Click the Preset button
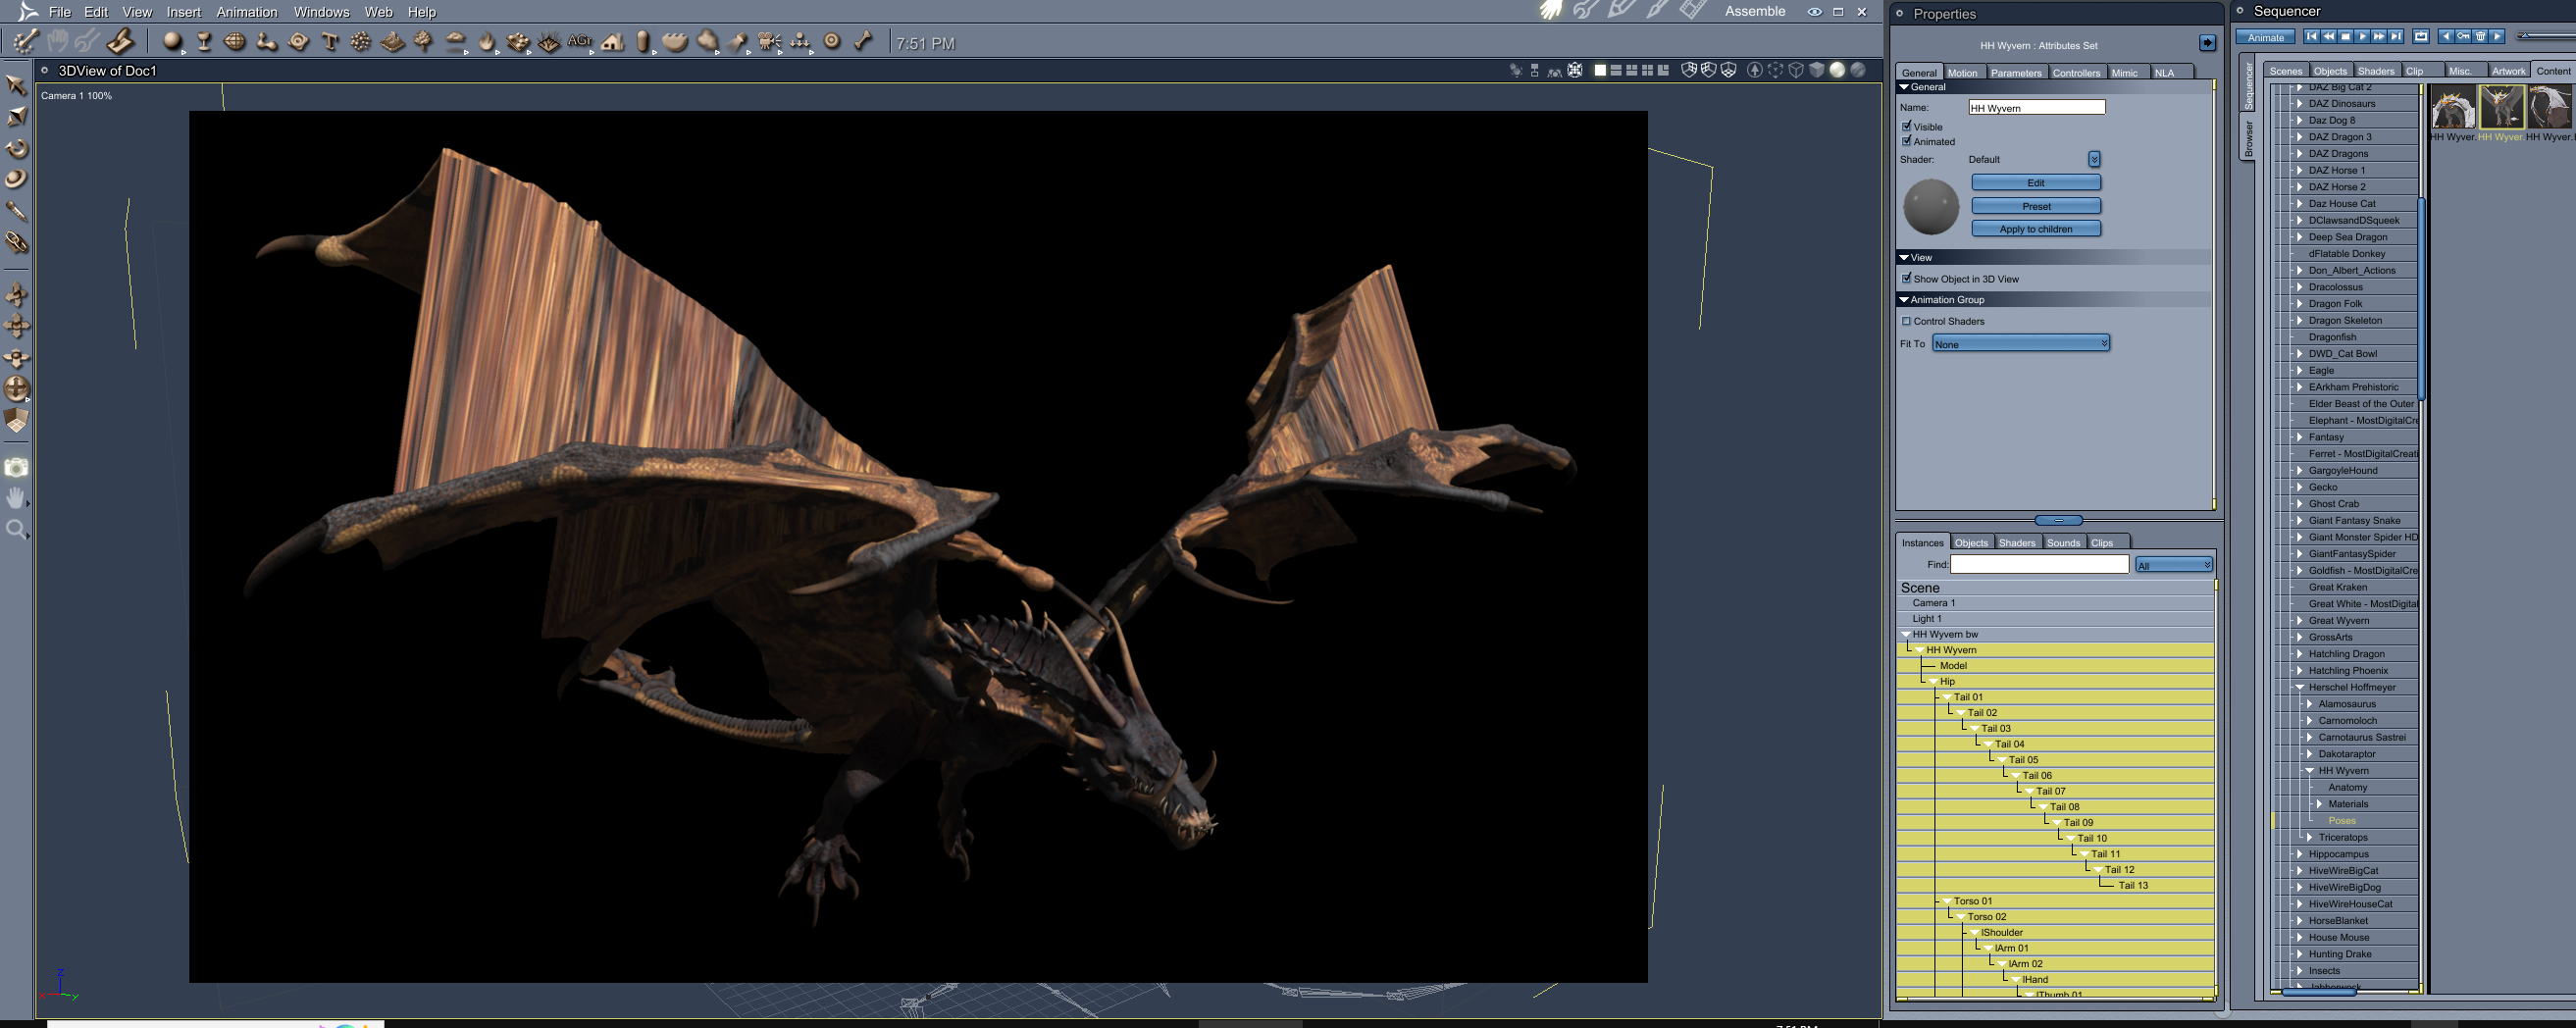Viewport: 2576px width, 1028px height. coord(2036,206)
